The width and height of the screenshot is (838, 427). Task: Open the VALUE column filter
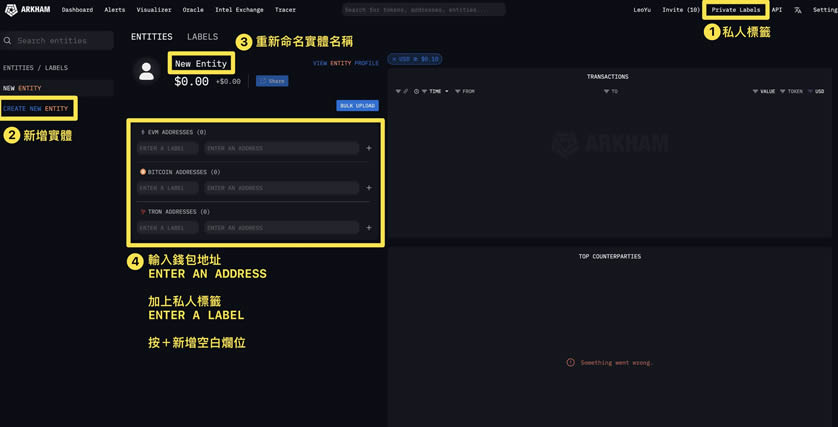point(756,91)
